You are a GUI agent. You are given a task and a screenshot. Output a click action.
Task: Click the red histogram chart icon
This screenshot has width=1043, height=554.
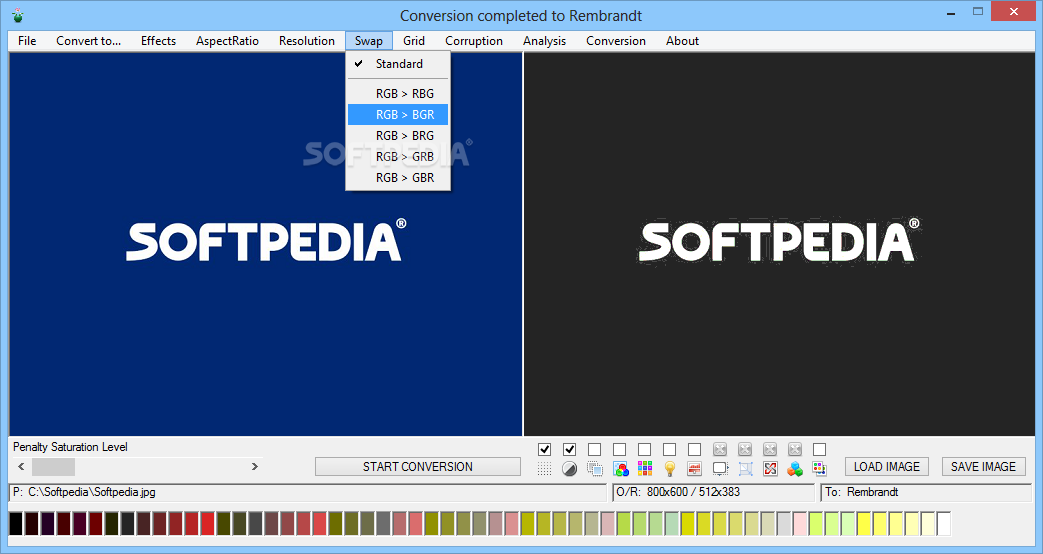(694, 469)
